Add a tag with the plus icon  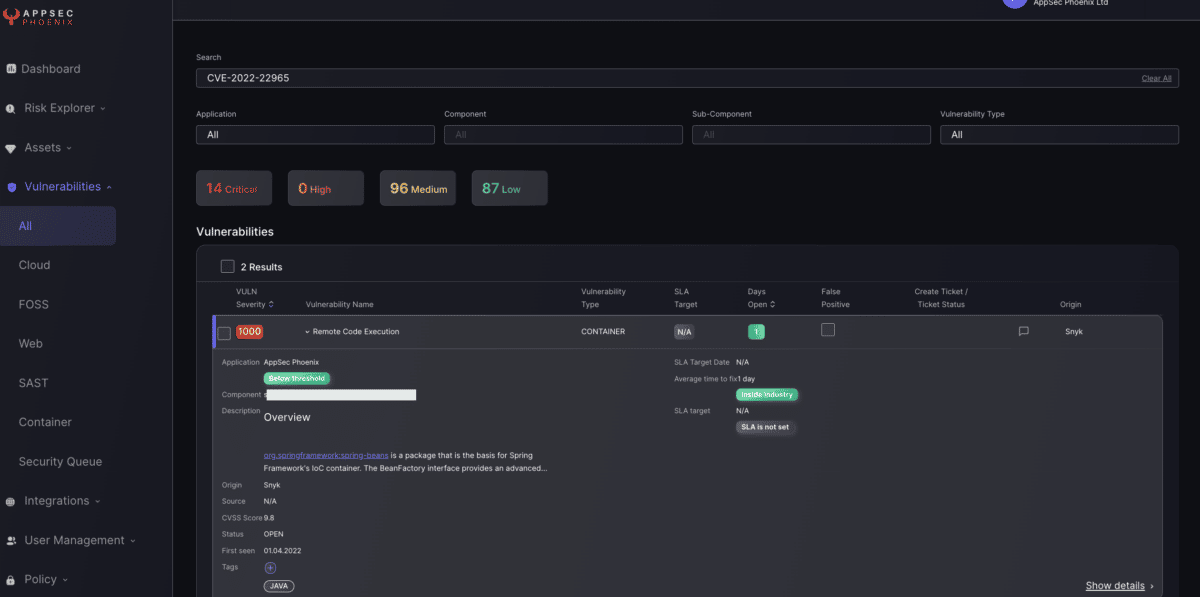tap(270, 567)
